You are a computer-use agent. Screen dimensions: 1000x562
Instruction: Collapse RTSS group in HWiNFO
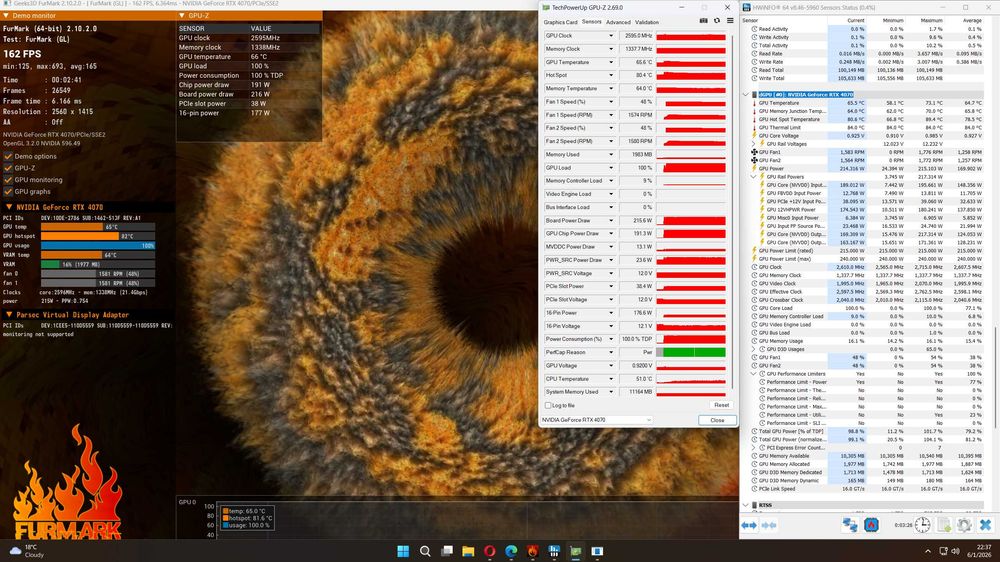746,505
